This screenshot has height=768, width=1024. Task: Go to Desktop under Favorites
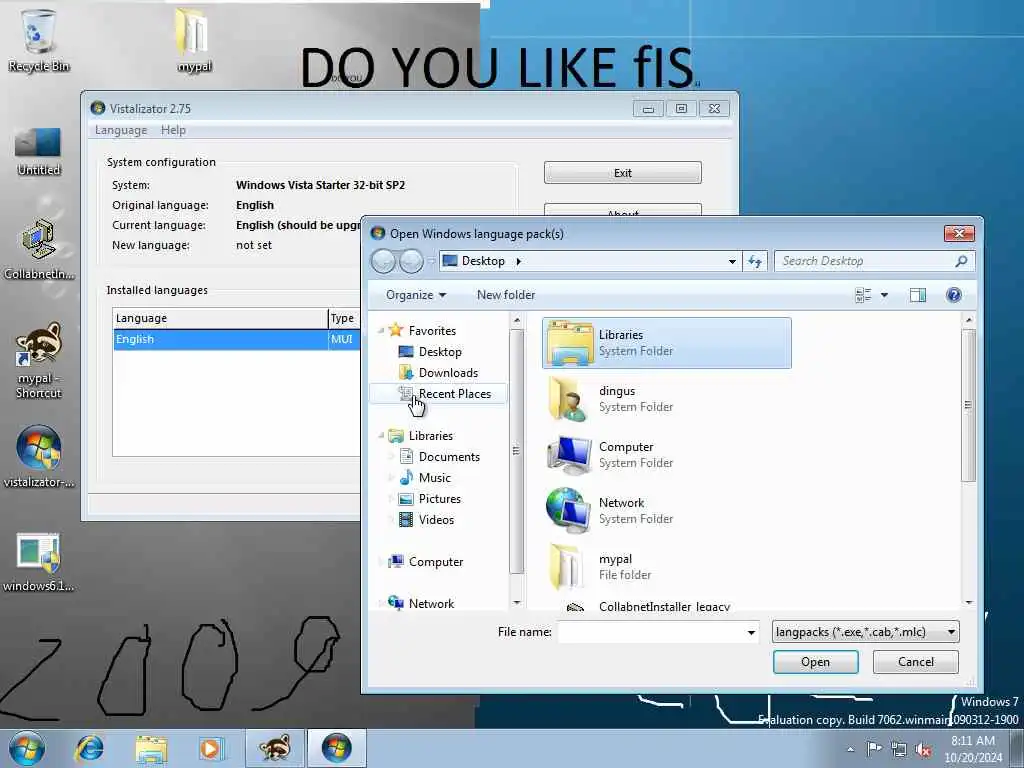[x=440, y=351]
